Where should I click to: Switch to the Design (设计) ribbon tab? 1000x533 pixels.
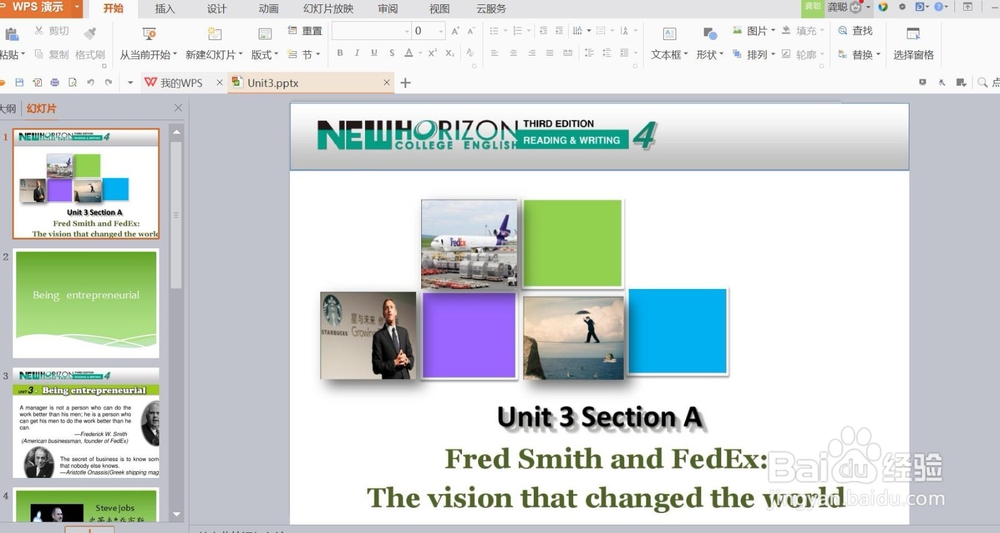coord(217,9)
